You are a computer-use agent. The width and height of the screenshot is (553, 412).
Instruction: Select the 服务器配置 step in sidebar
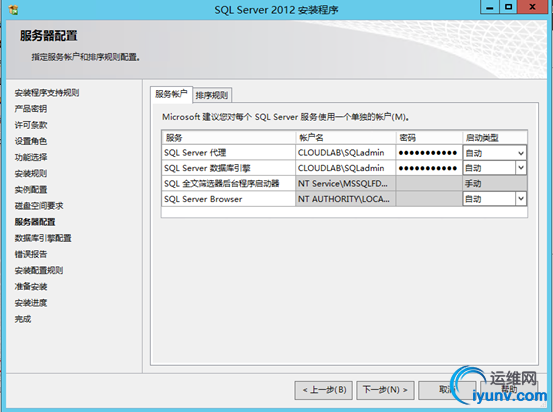click(x=35, y=222)
